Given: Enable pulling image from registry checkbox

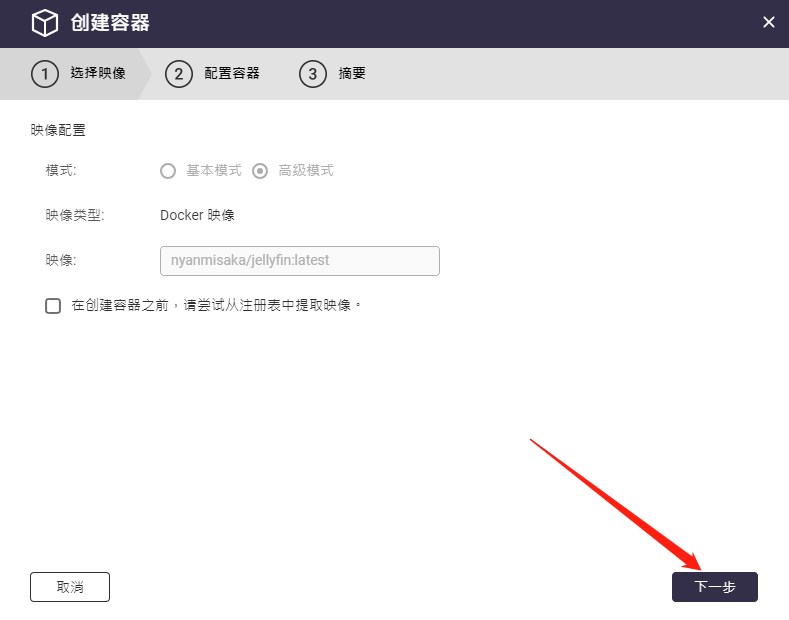Looking at the screenshot, I should pos(53,305).
